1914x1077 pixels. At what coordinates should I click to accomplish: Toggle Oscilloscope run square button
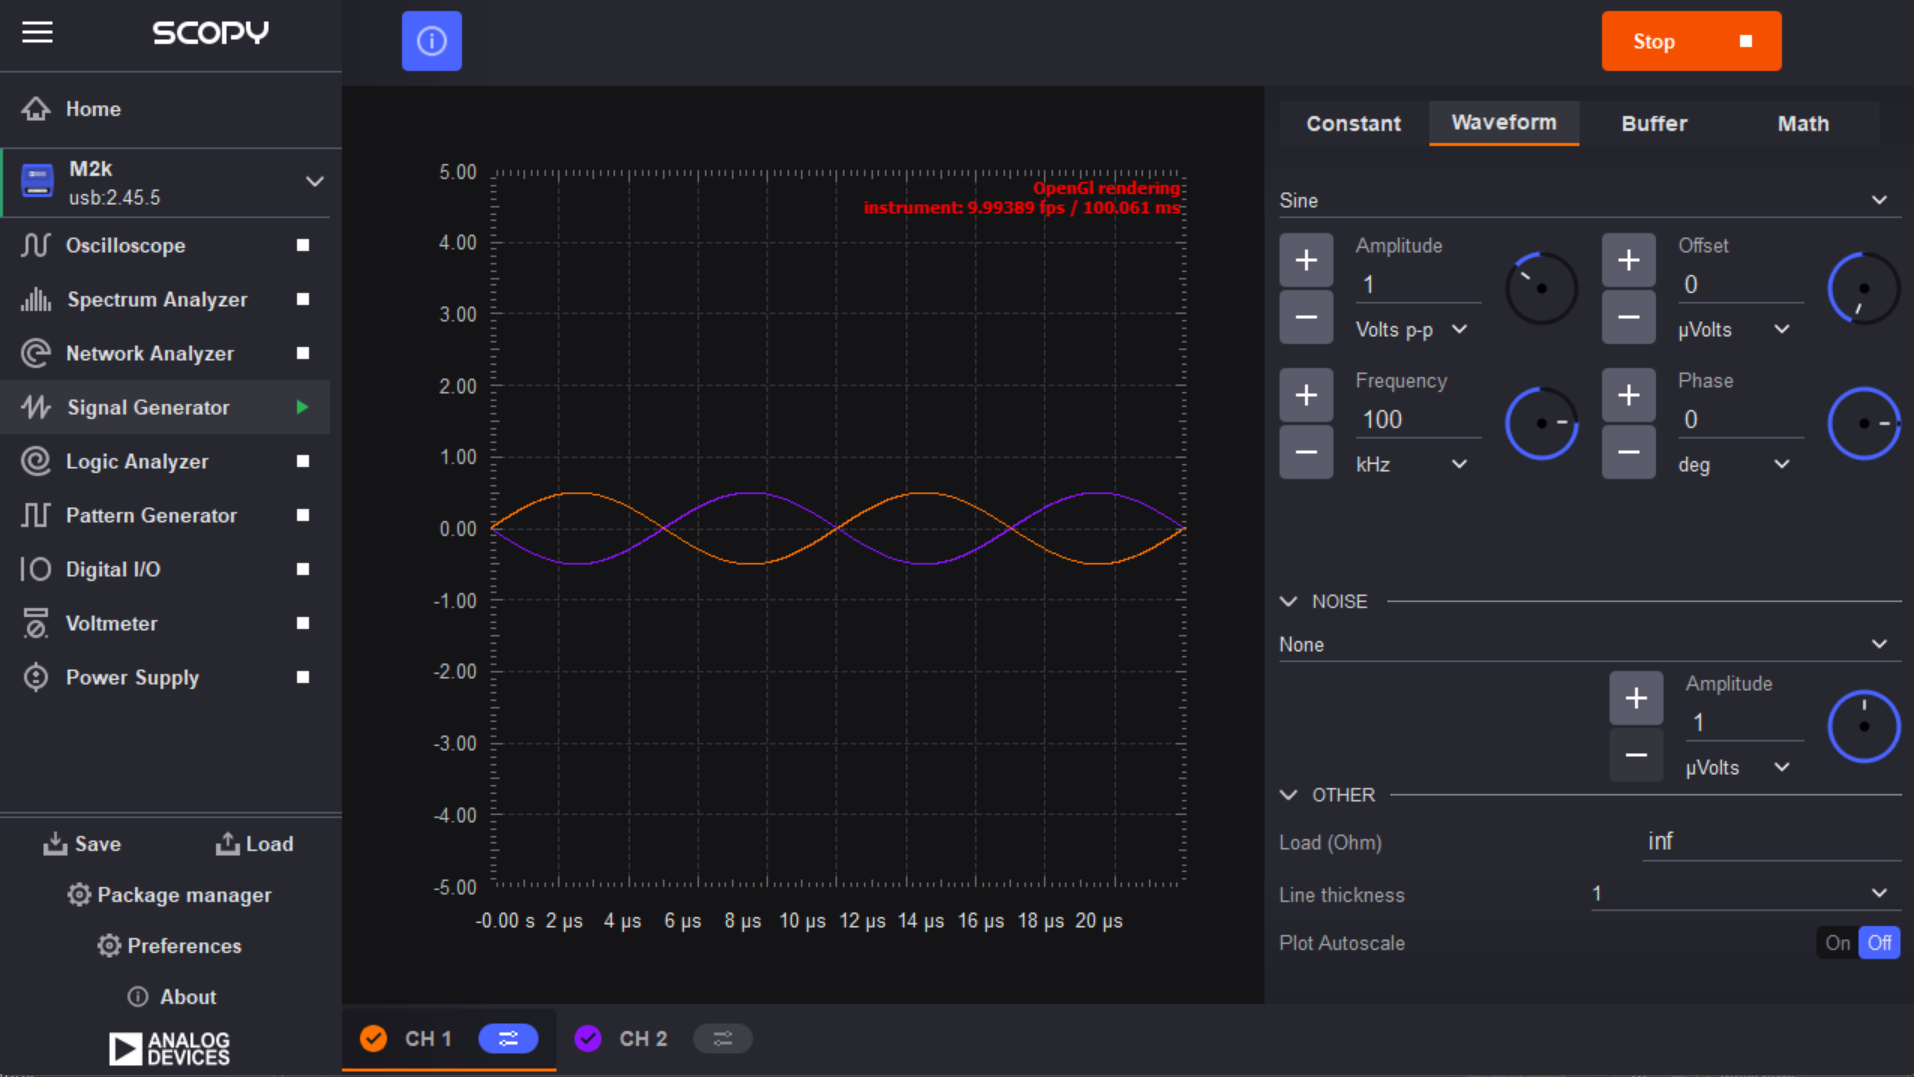(303, 245)
